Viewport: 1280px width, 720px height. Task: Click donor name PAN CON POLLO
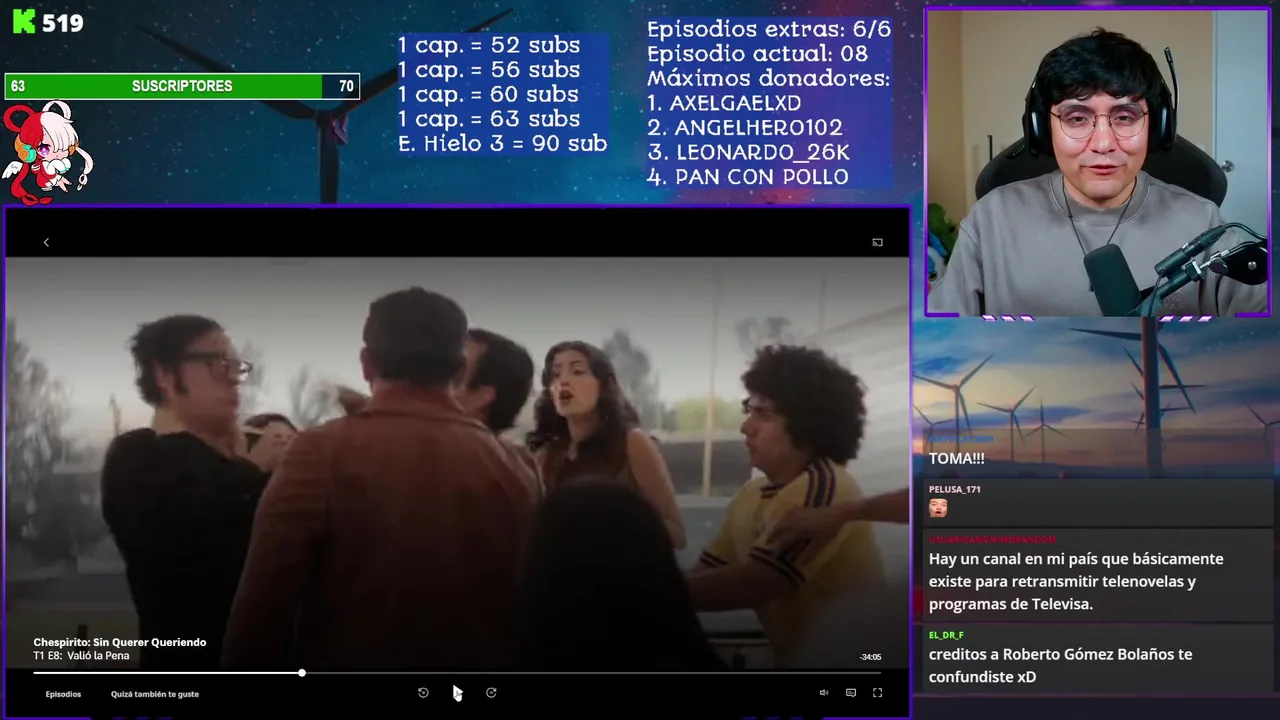coord(762,177)
